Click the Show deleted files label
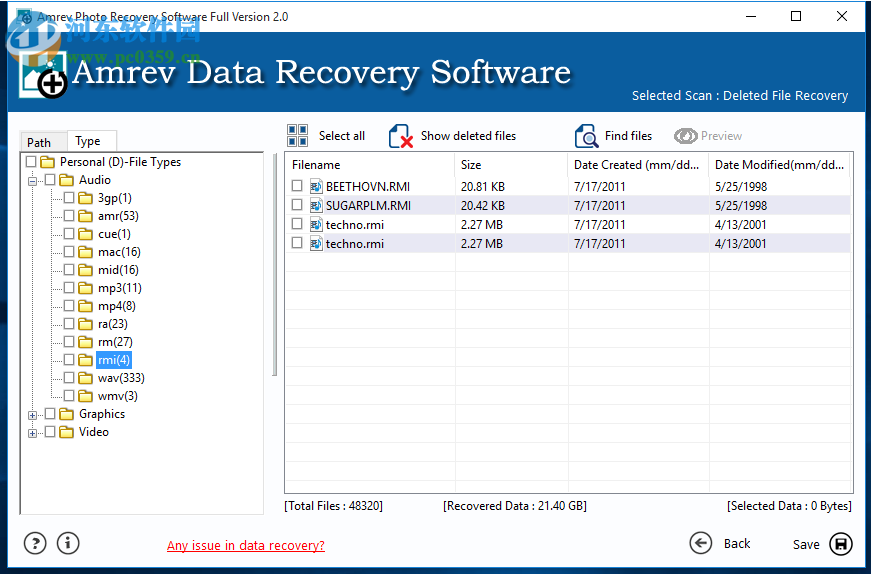Image resolution: width=871 pixels, height=574 pixels. [x=468, y=136]
